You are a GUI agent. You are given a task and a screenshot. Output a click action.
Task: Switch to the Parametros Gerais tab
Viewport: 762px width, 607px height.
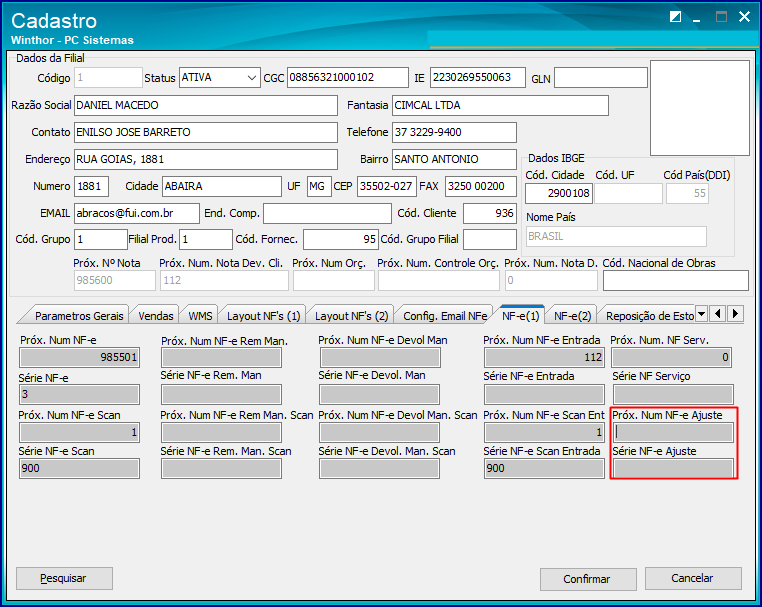[79, 316]
